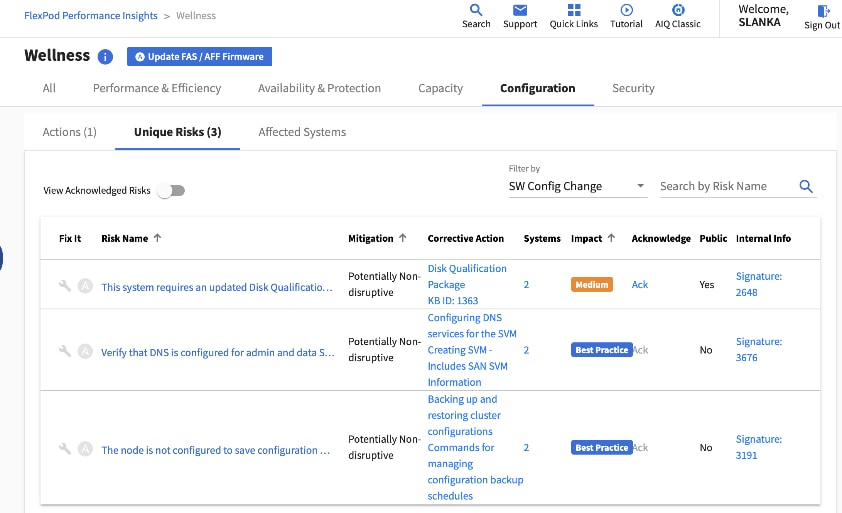Click Update FAS / AFF Firmware button

(x=199, y=56)
